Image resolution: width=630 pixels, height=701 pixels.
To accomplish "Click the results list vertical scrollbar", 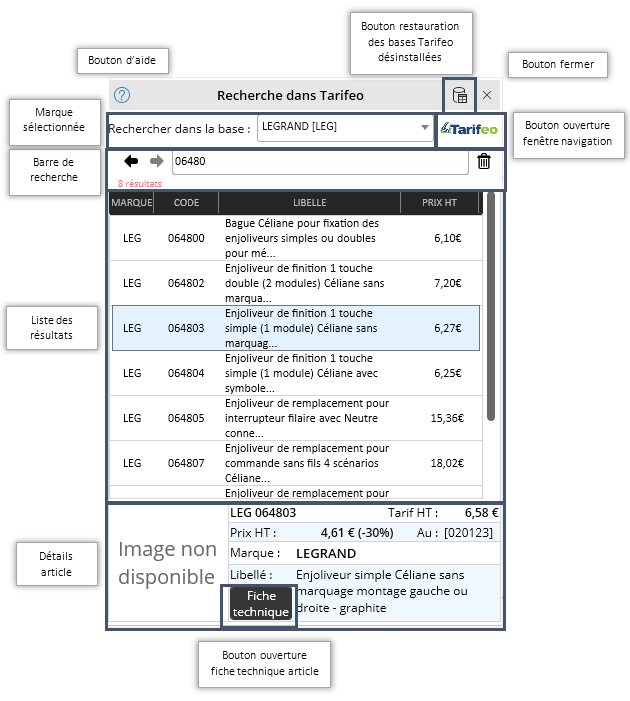I will (491, 307).
